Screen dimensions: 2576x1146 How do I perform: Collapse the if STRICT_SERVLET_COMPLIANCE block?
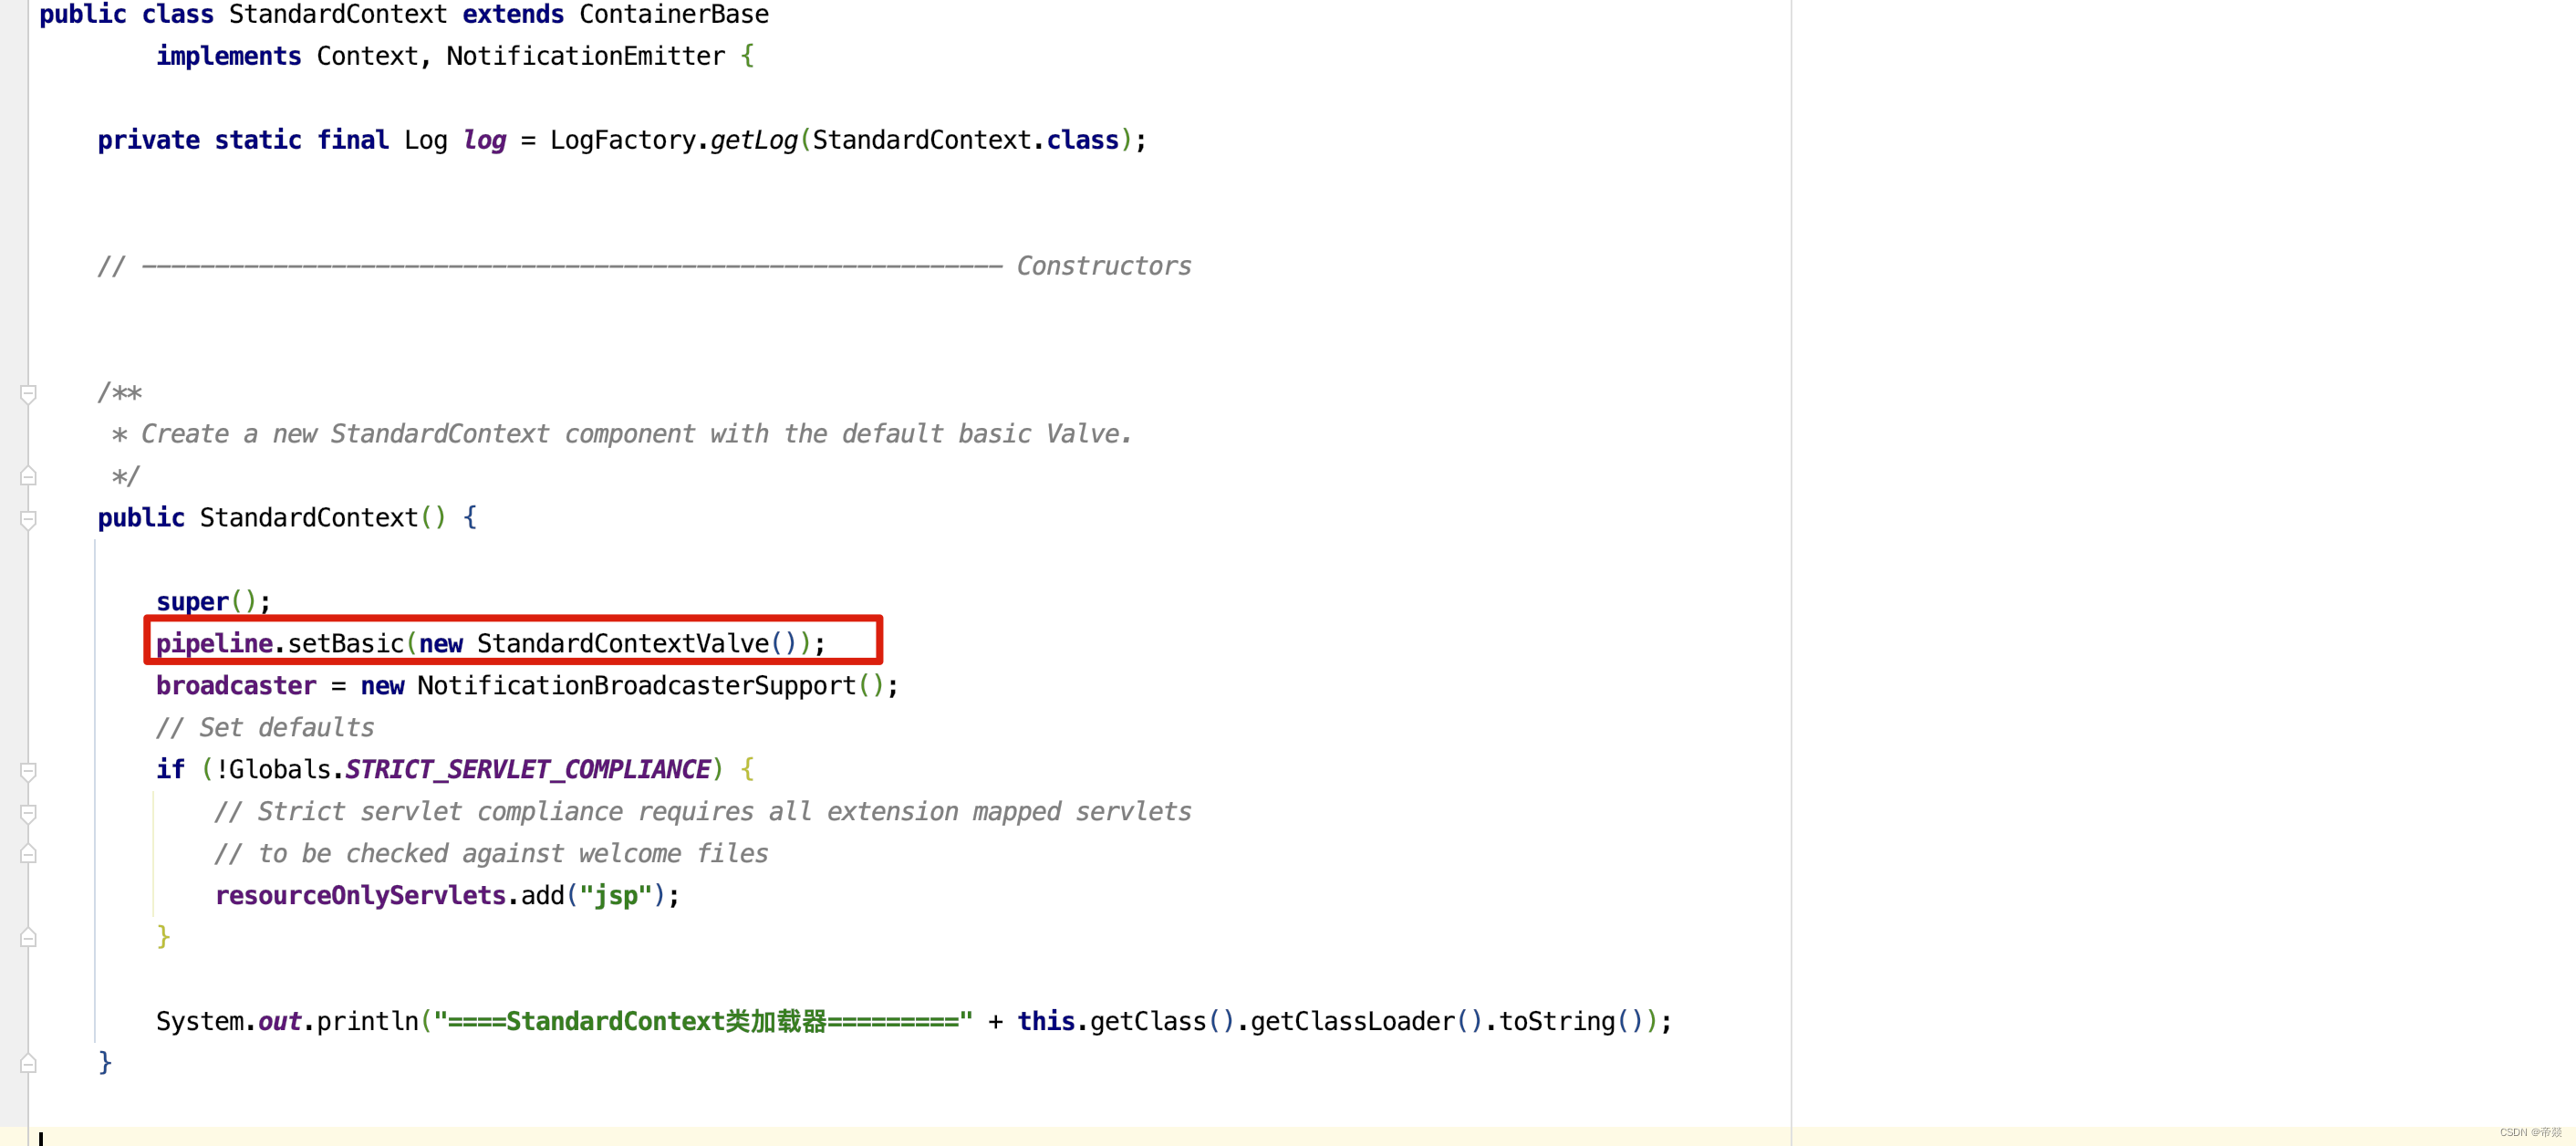pyautogui.click(x=28, y=771)
